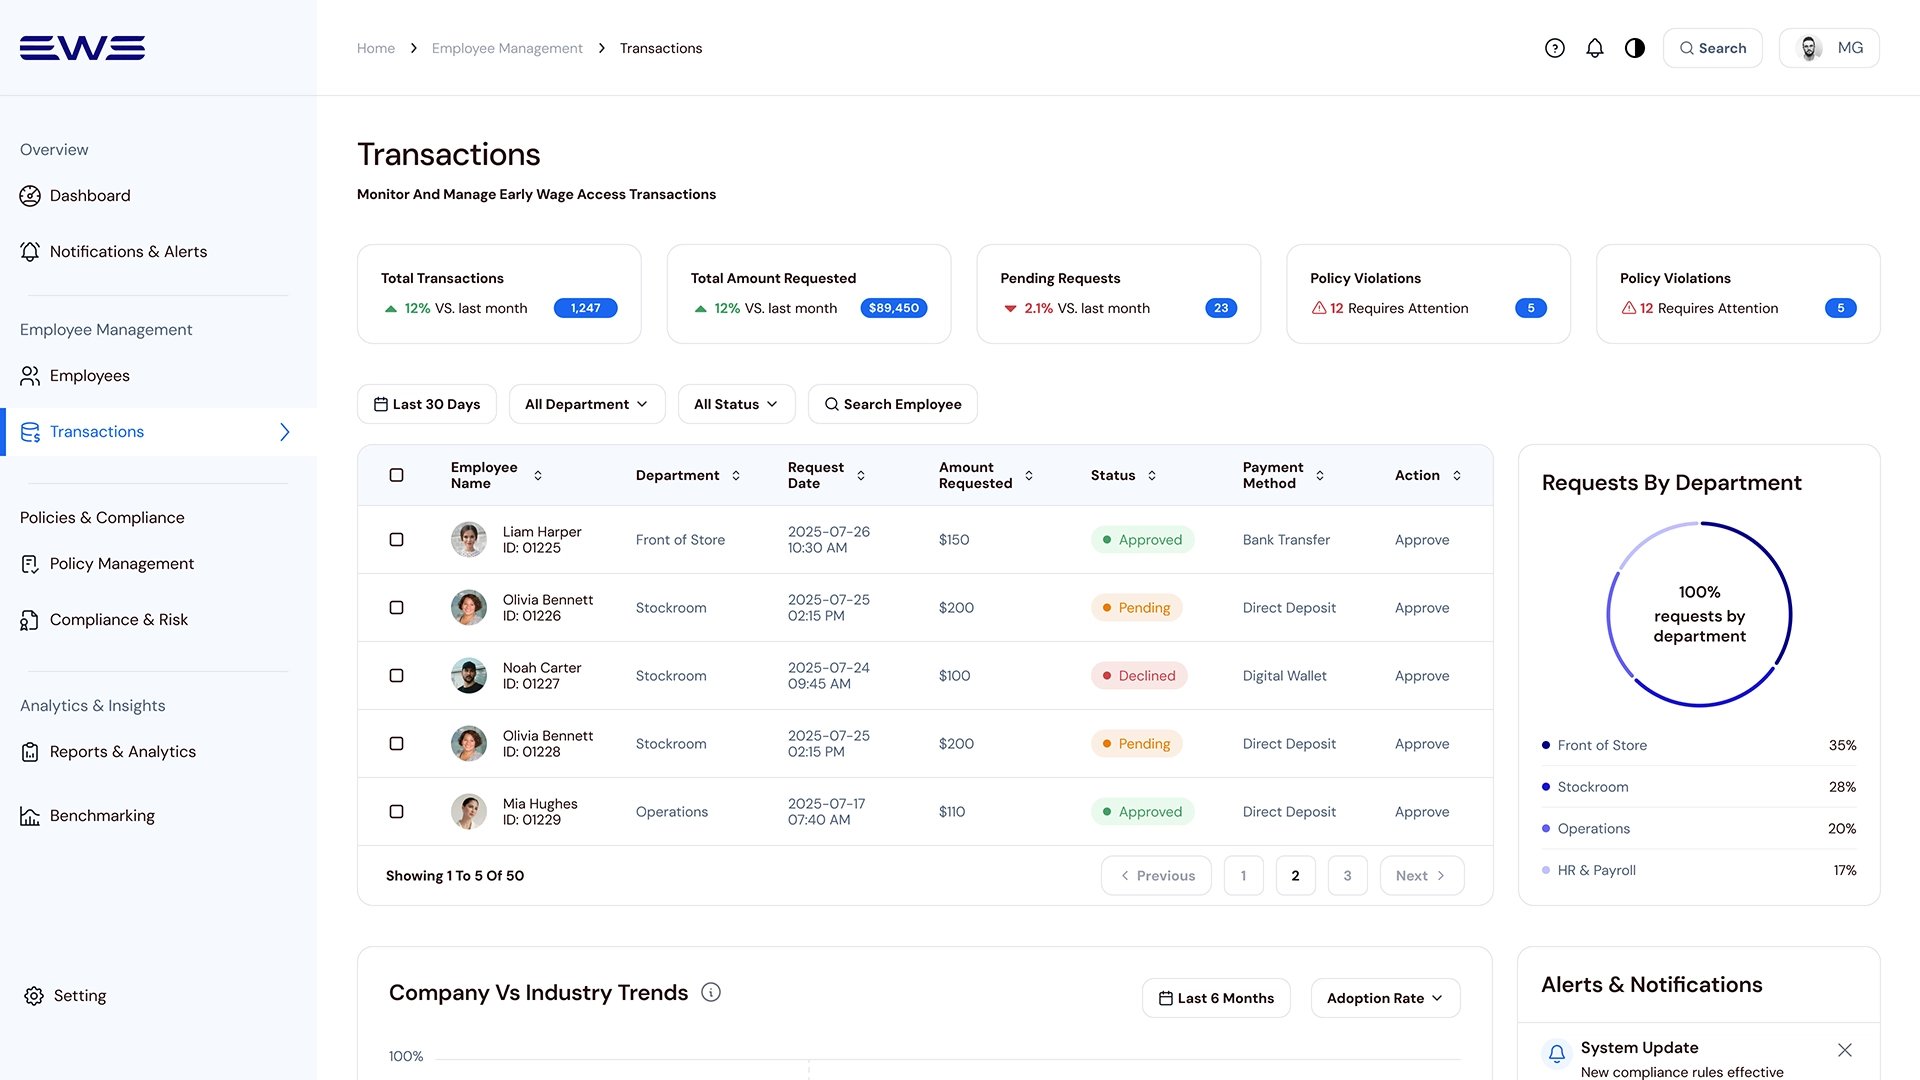This screenshot has width=1920, height=1080.
Task: Open the notifications bell icon
Action: click(x=1595, y=48)
